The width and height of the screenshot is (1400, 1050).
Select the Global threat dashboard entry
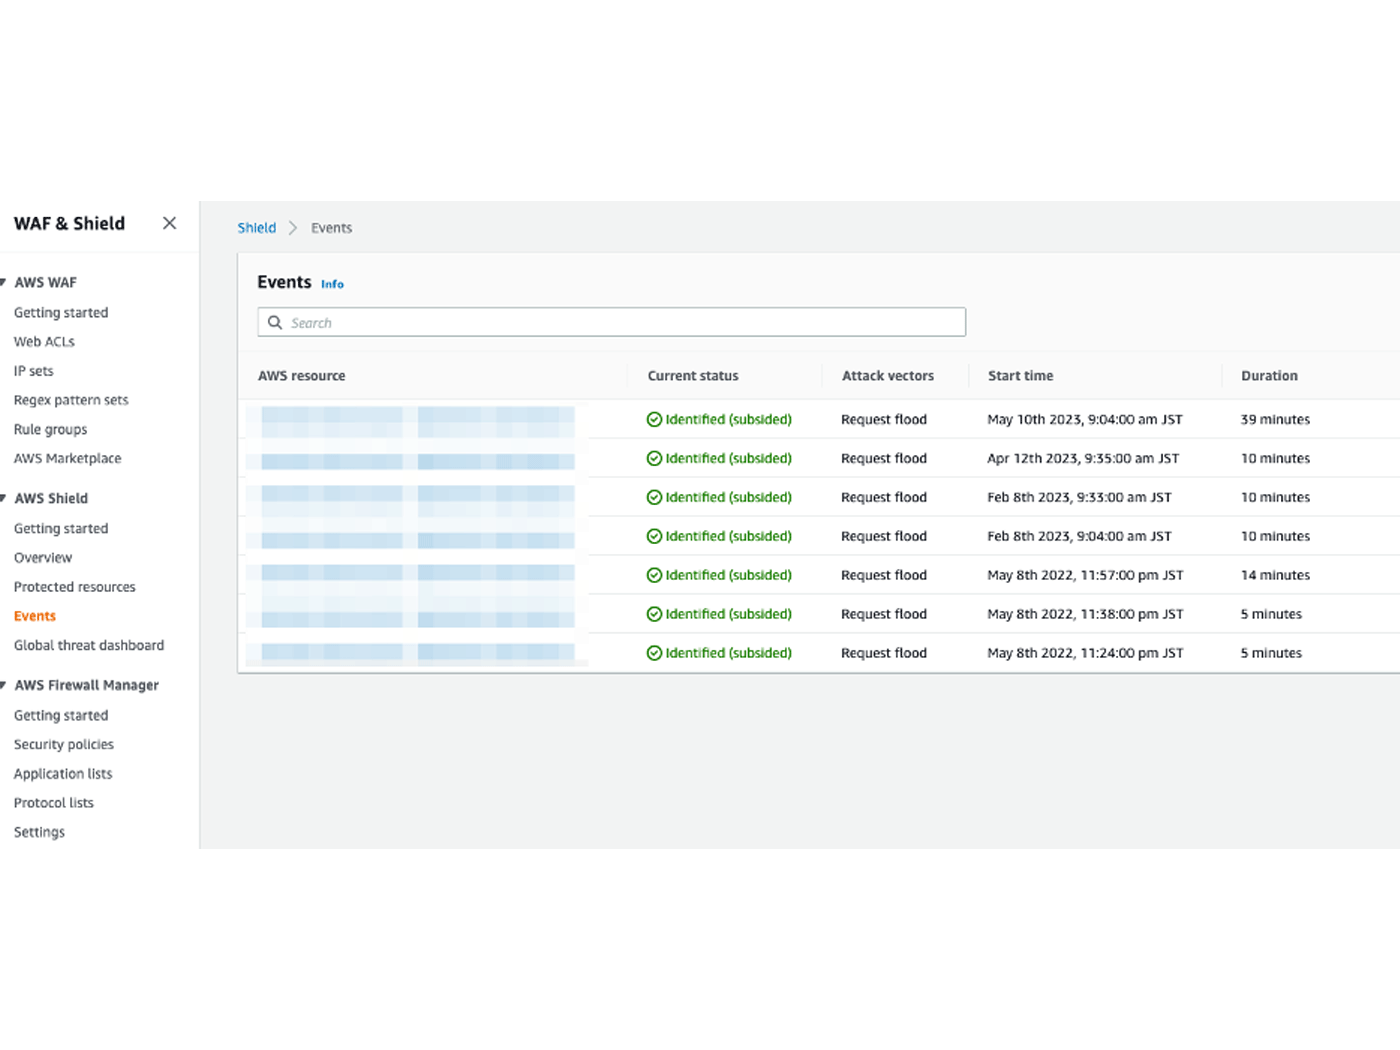point(88,645)
